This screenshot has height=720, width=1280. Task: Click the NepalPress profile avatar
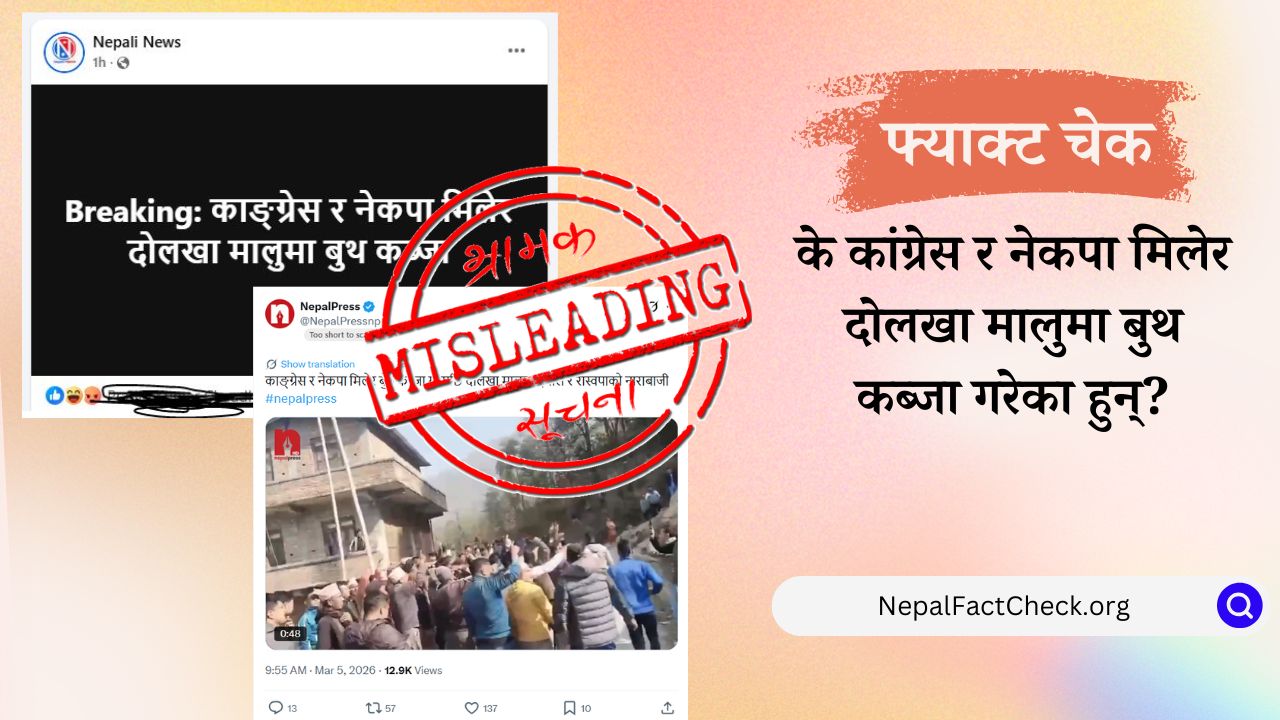[279, 314]
